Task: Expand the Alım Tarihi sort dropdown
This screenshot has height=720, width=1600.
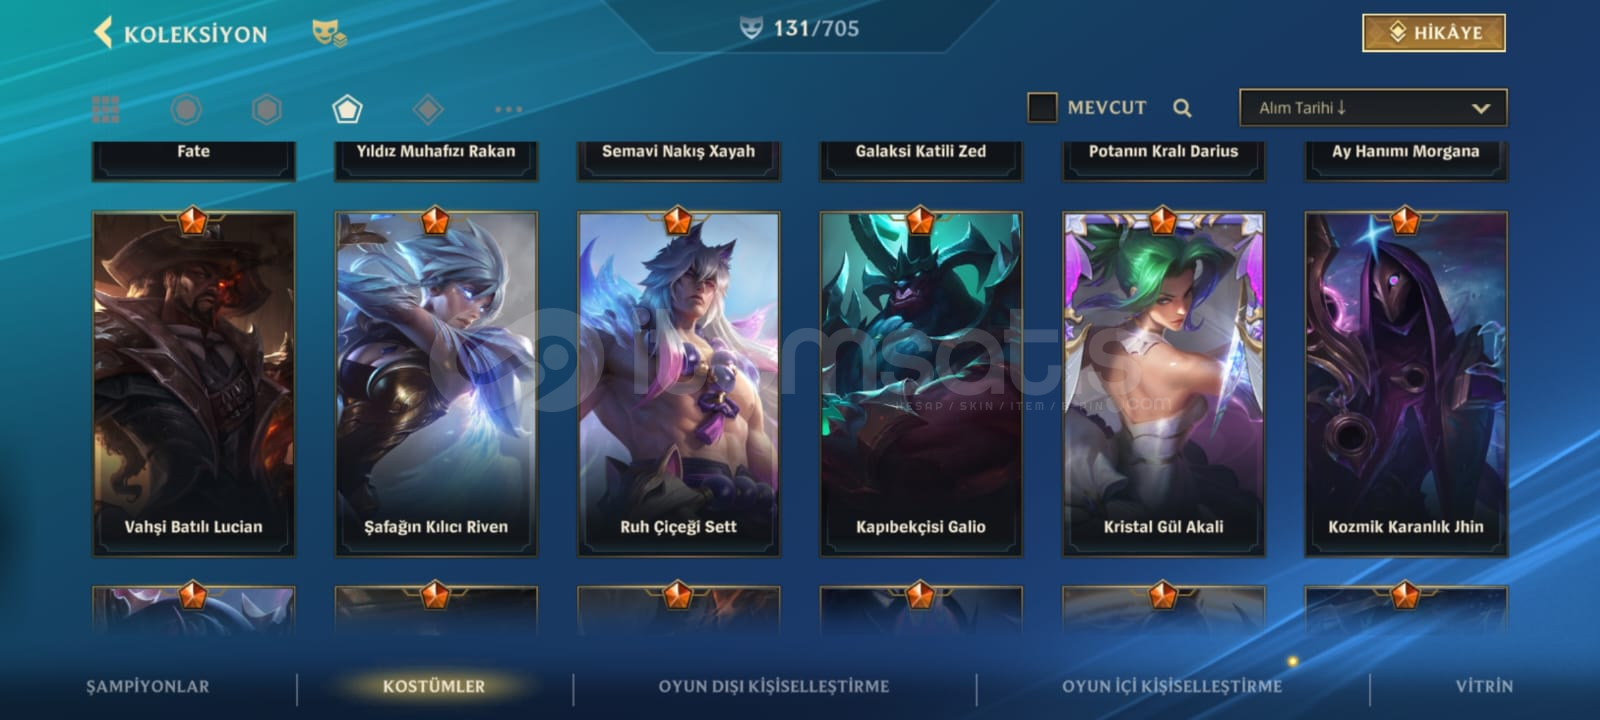Action: pyautogui.click(x=1372, y=108)
